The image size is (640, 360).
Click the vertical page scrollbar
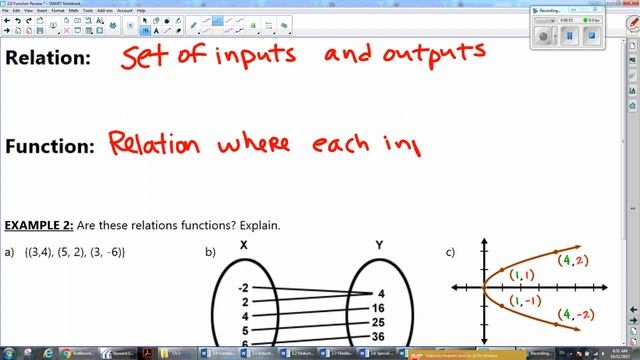[623, 140]
